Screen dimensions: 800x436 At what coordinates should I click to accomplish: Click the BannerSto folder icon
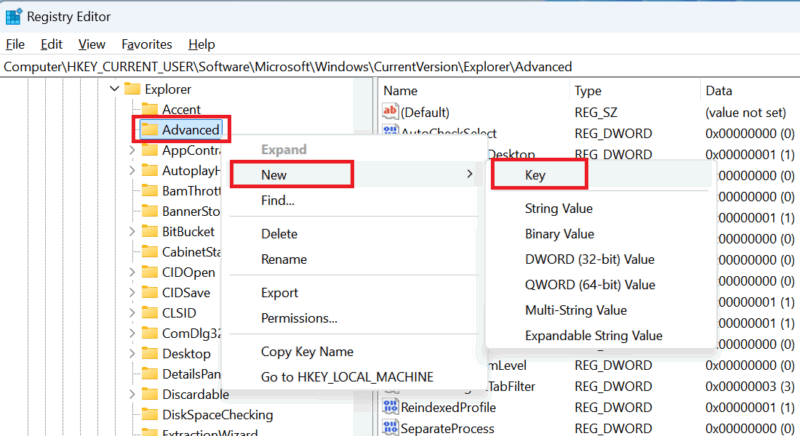pos(149,211)
